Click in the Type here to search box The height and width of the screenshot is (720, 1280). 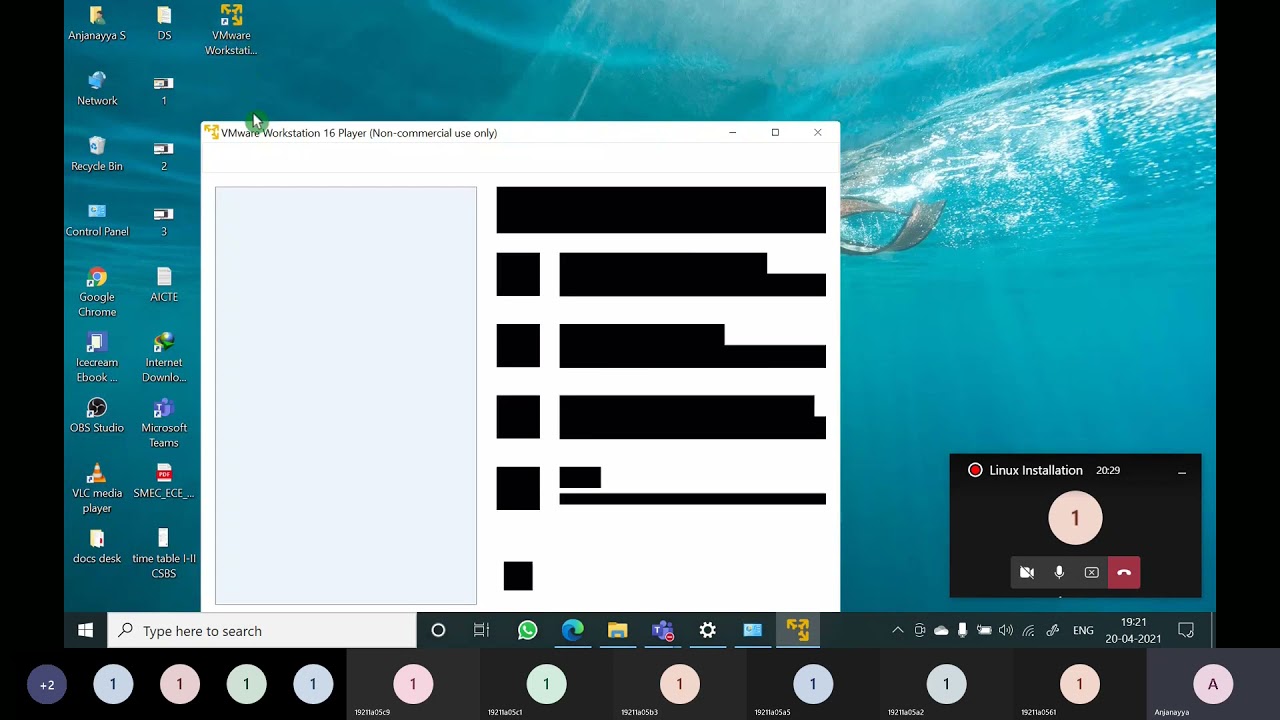(262, 631)
